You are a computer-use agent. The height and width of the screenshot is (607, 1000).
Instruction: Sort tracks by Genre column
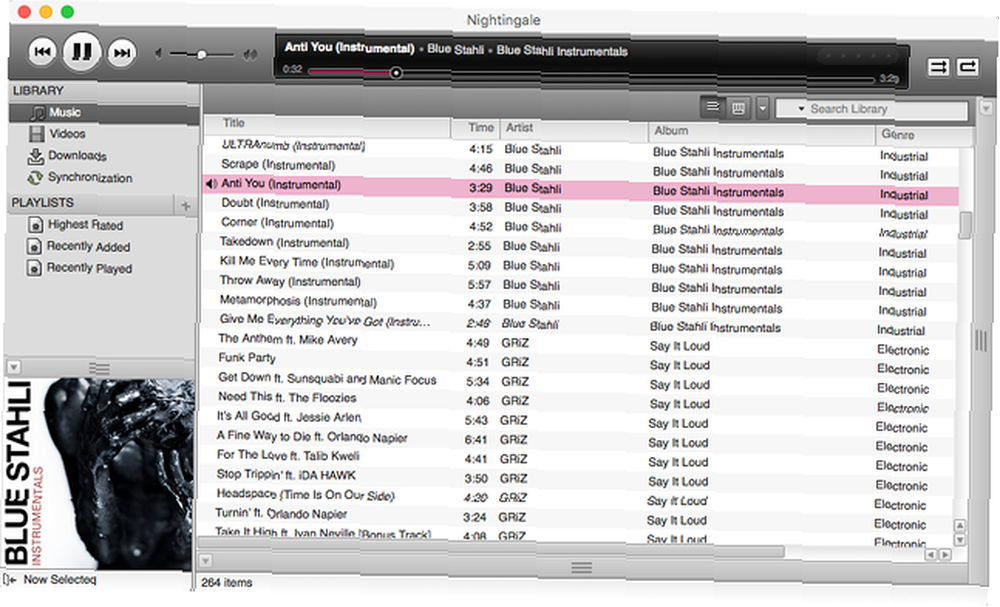click(x=925, y=135)
